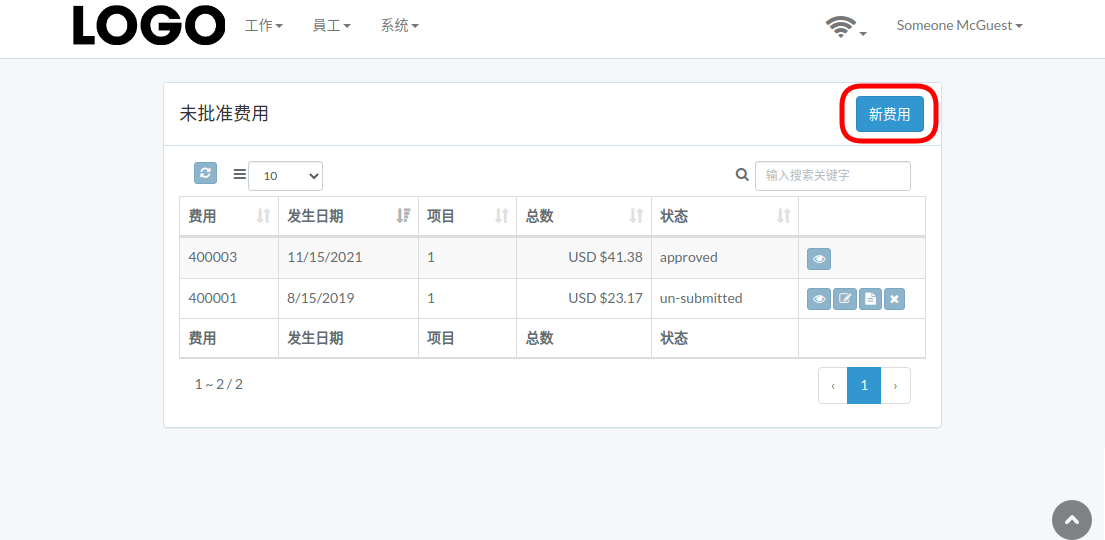1105x540 pixels.
Task: Sort by 总数 column
Action: click(584, 216)
